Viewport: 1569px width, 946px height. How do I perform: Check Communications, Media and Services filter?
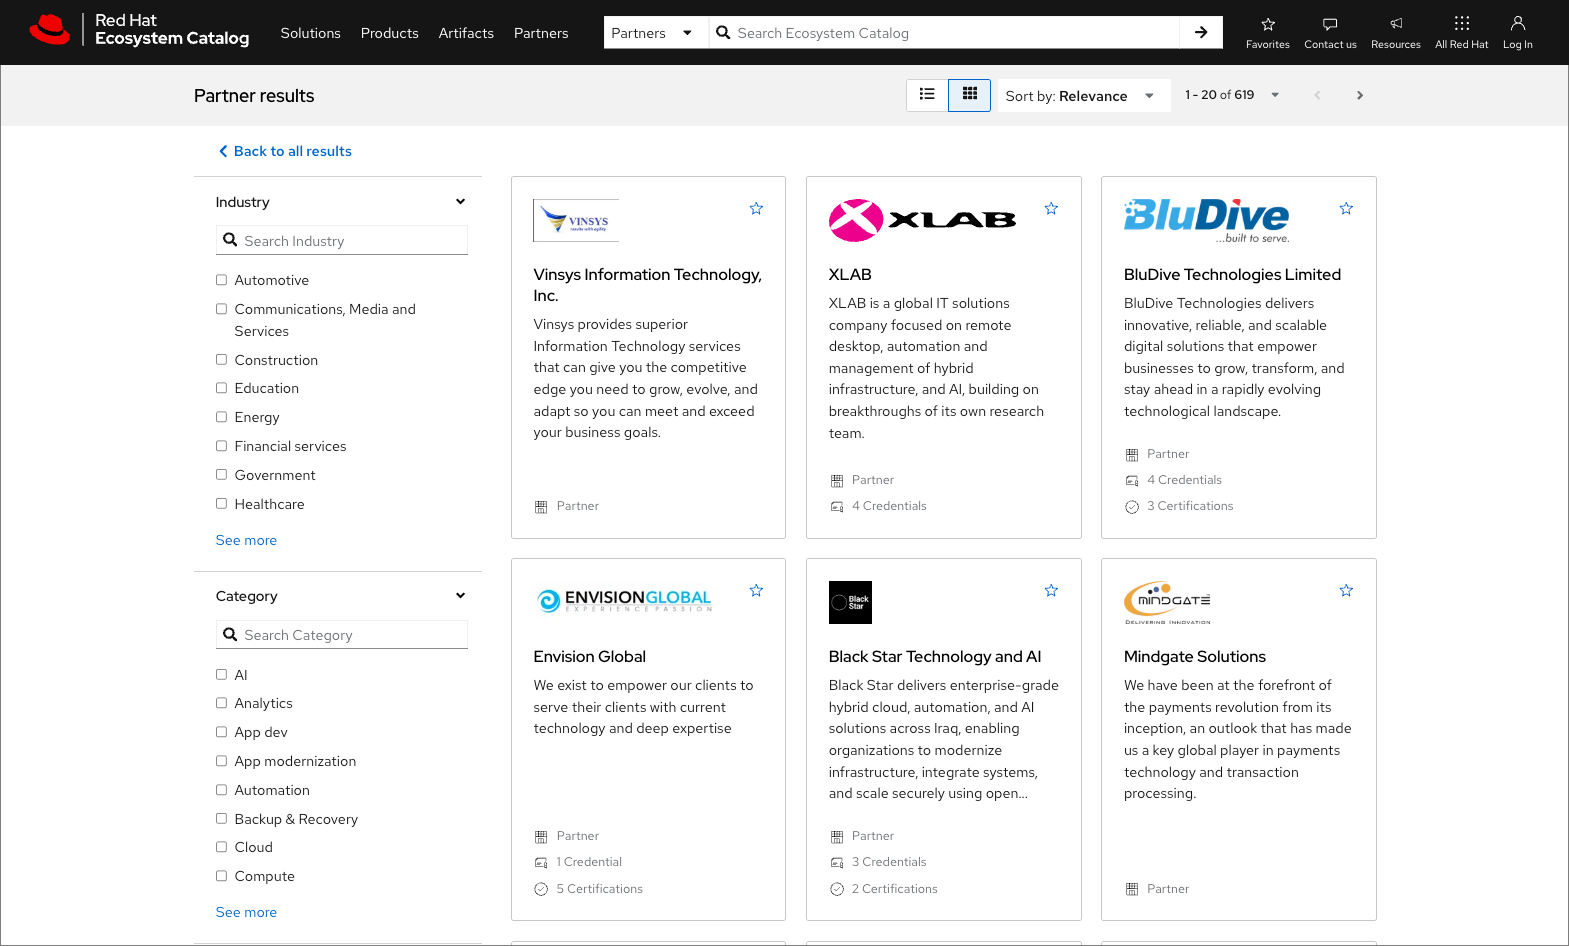pyautogui.click(x=221, y=309)
